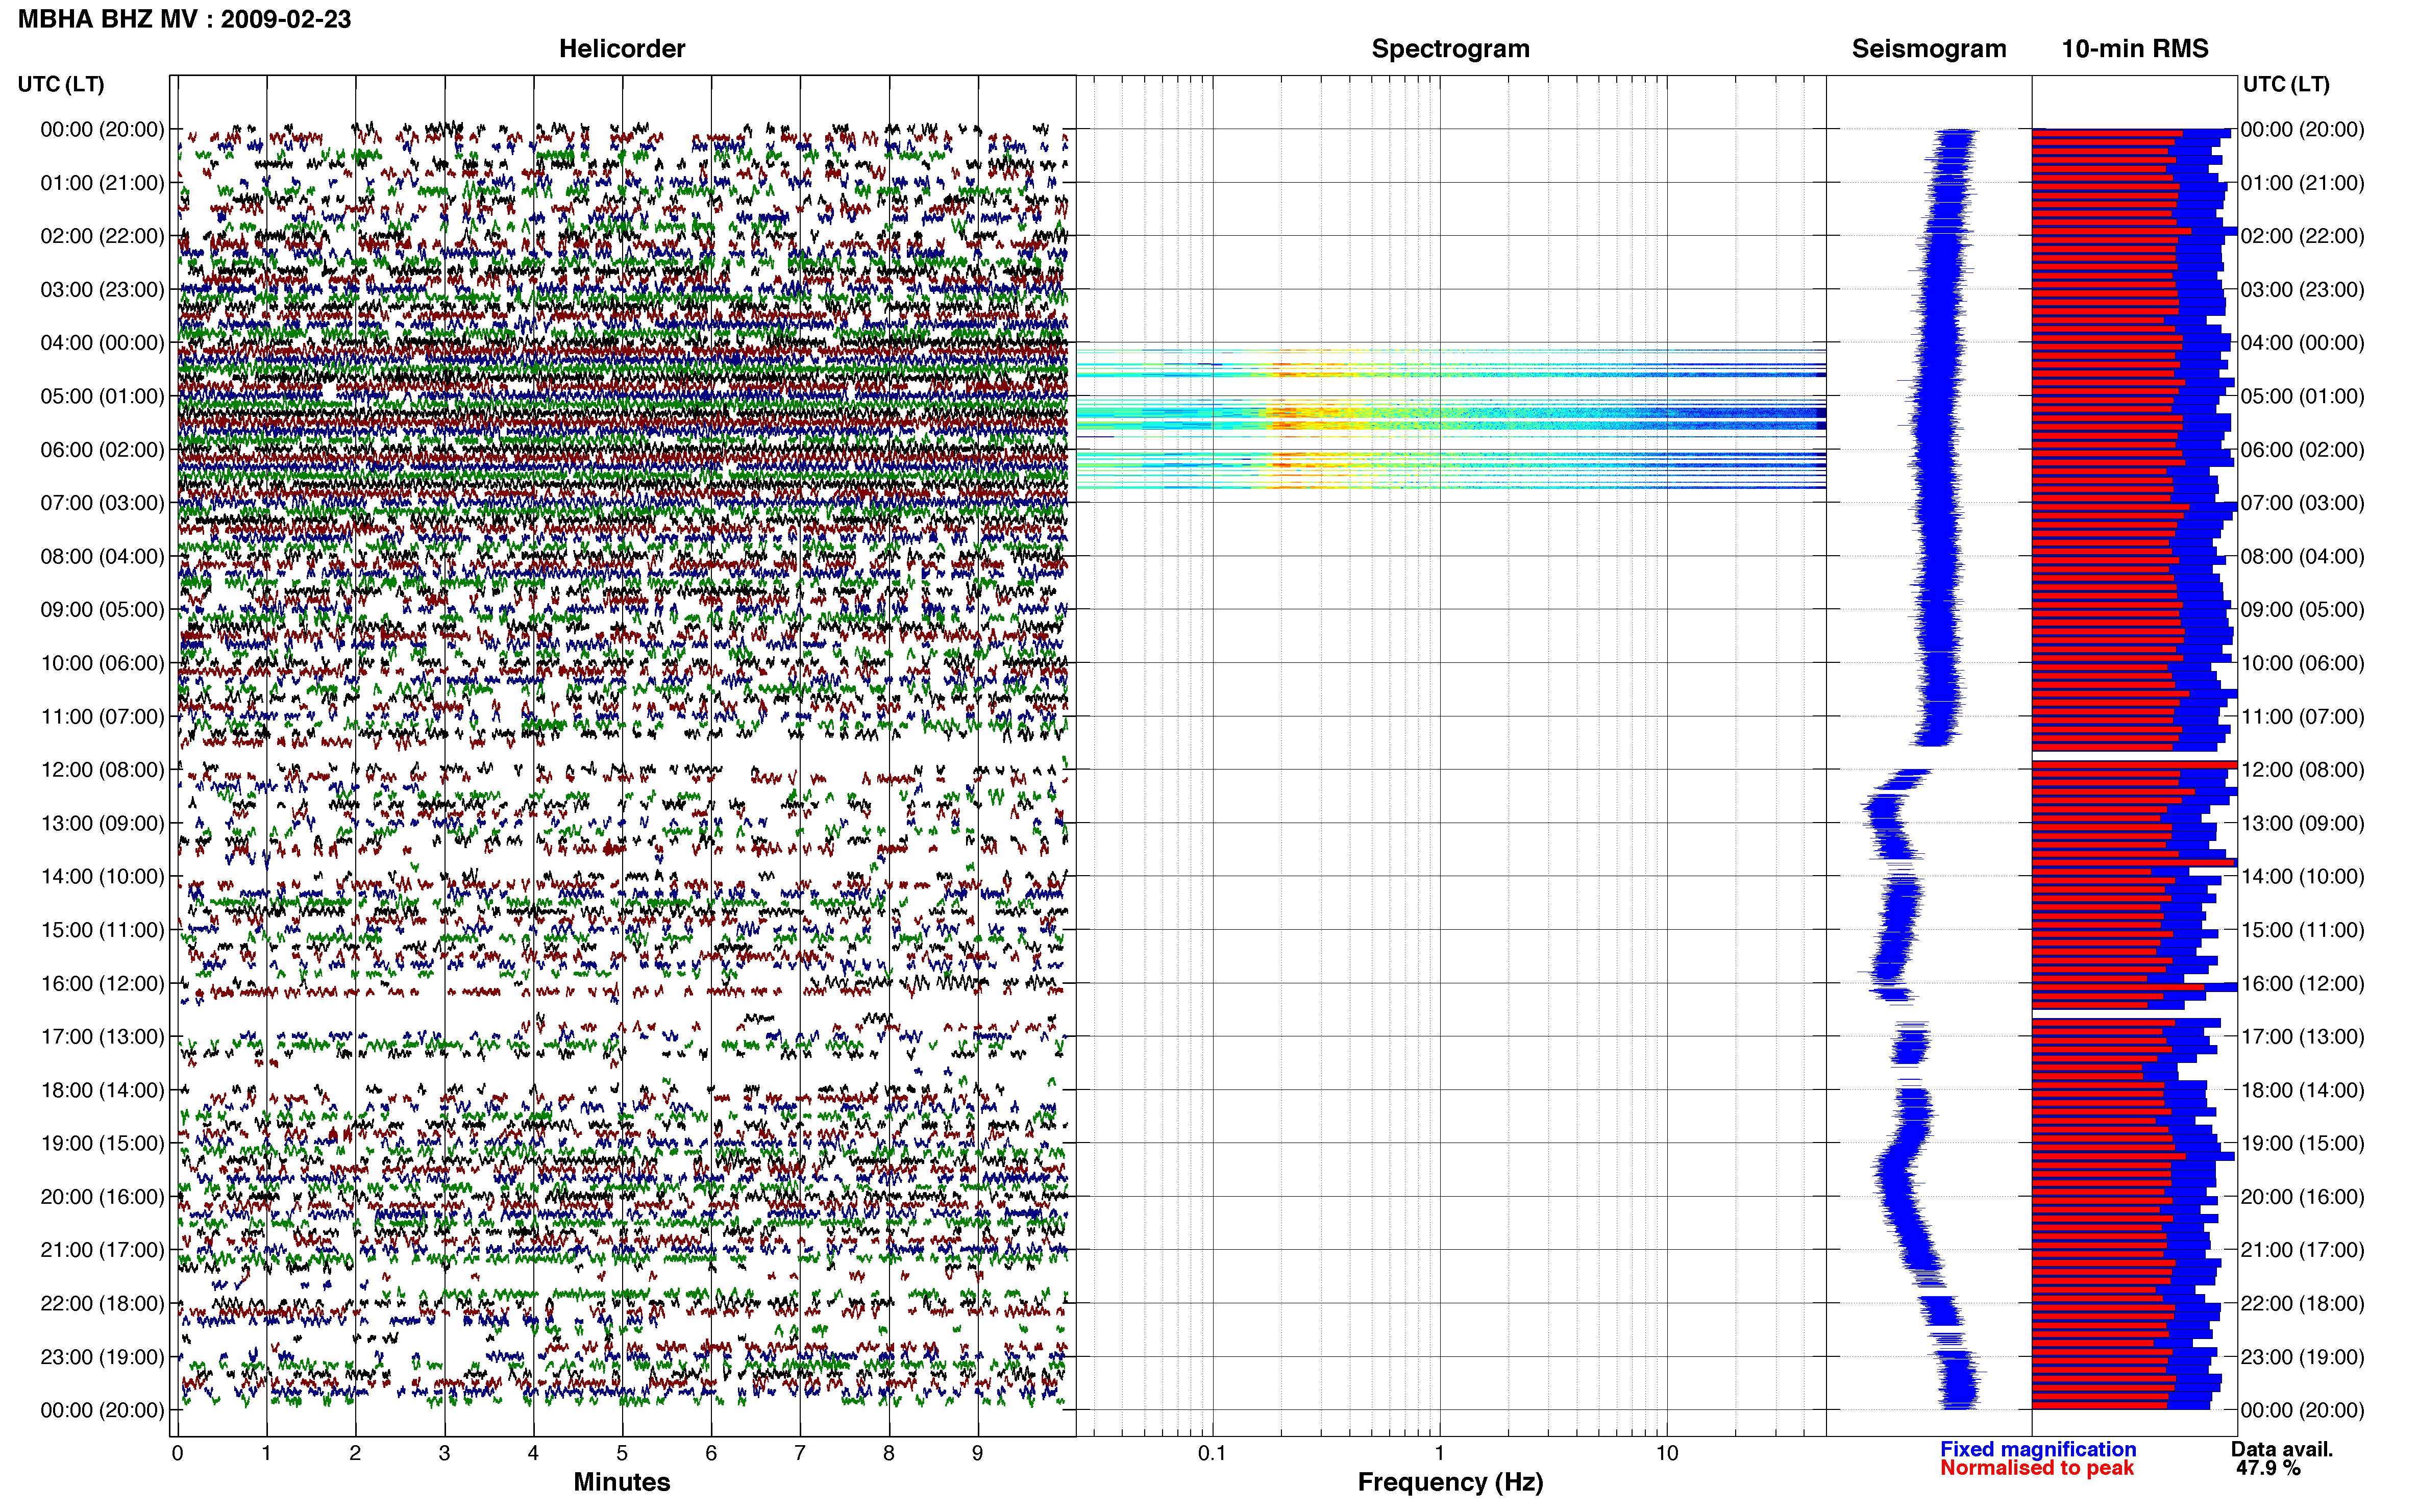Click the Seismogram panel title
This screenshot has height=1512, width=2419.
(1929, 49)
